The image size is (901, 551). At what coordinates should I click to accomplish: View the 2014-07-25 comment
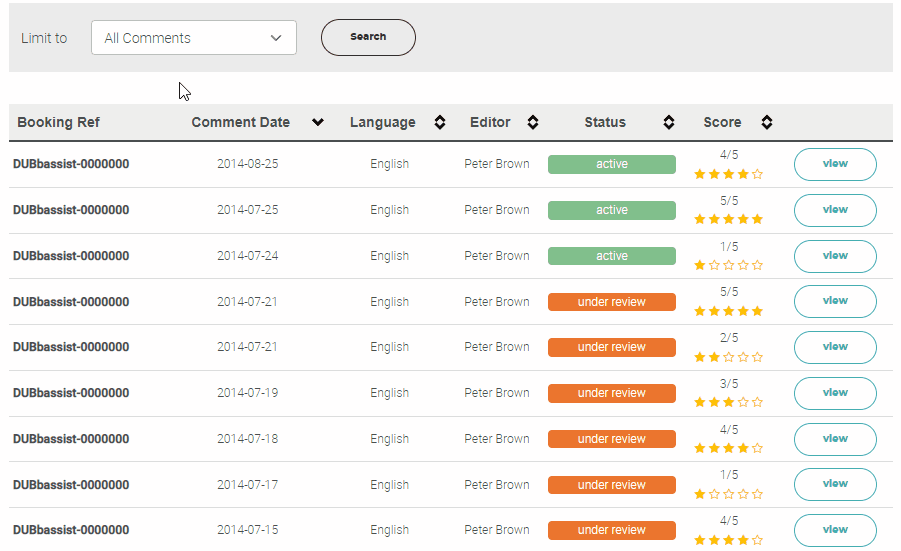click(835, 210)
